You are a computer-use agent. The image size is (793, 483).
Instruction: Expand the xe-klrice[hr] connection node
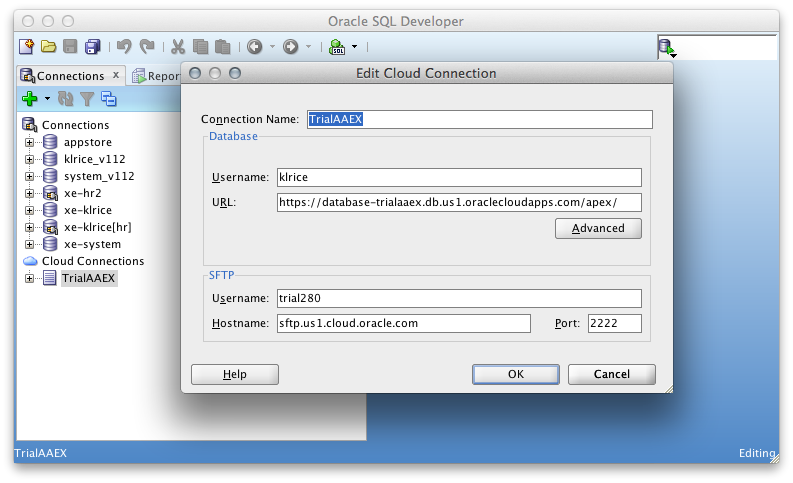tap(29, 227)
